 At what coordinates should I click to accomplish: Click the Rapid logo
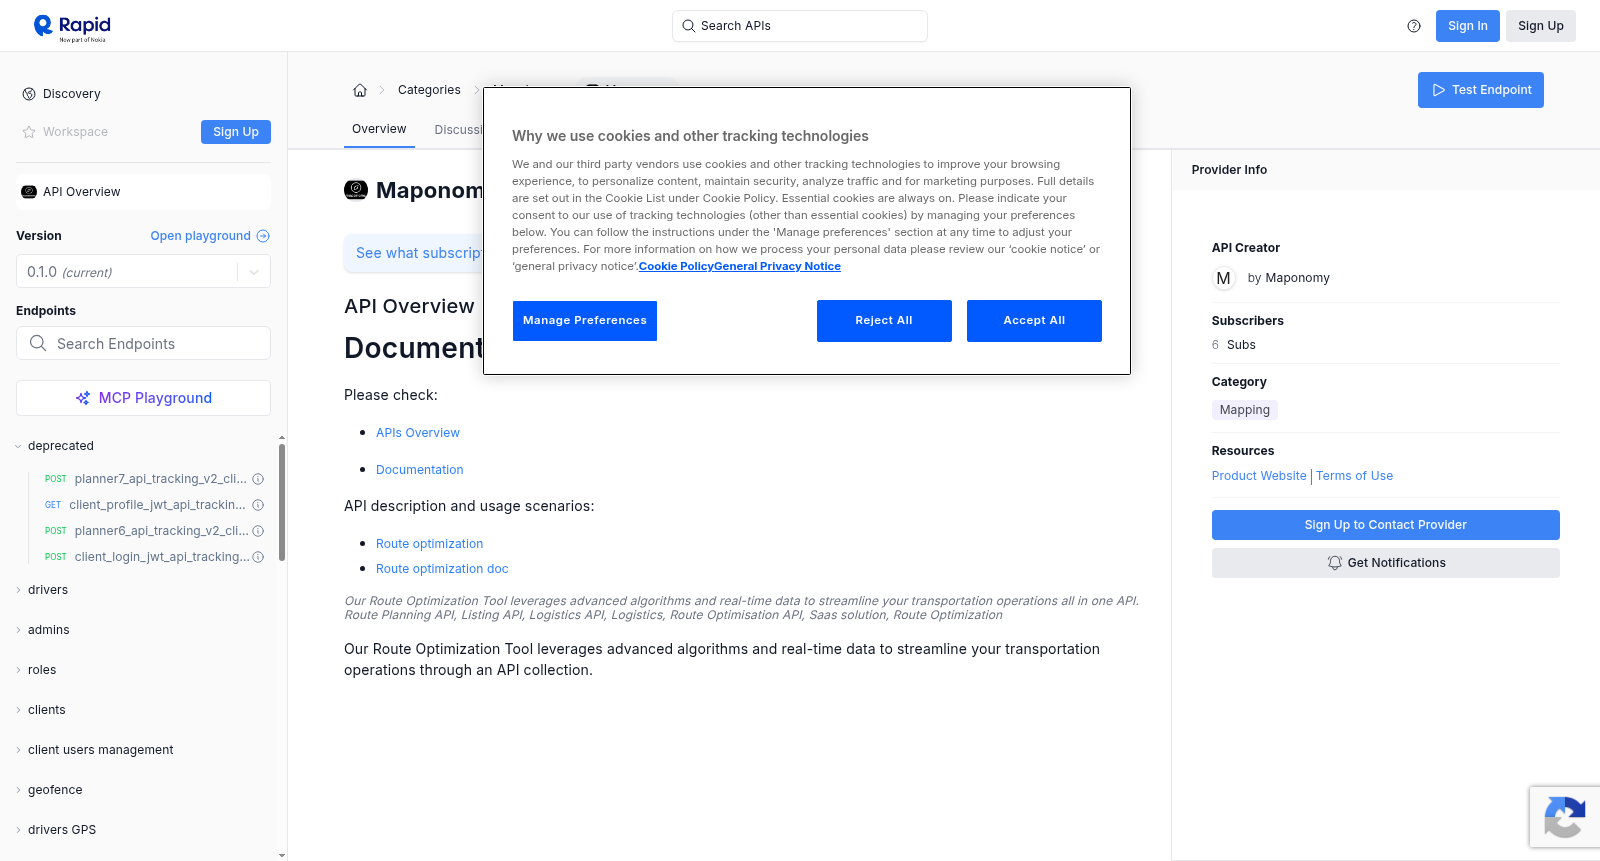point(72,27)
